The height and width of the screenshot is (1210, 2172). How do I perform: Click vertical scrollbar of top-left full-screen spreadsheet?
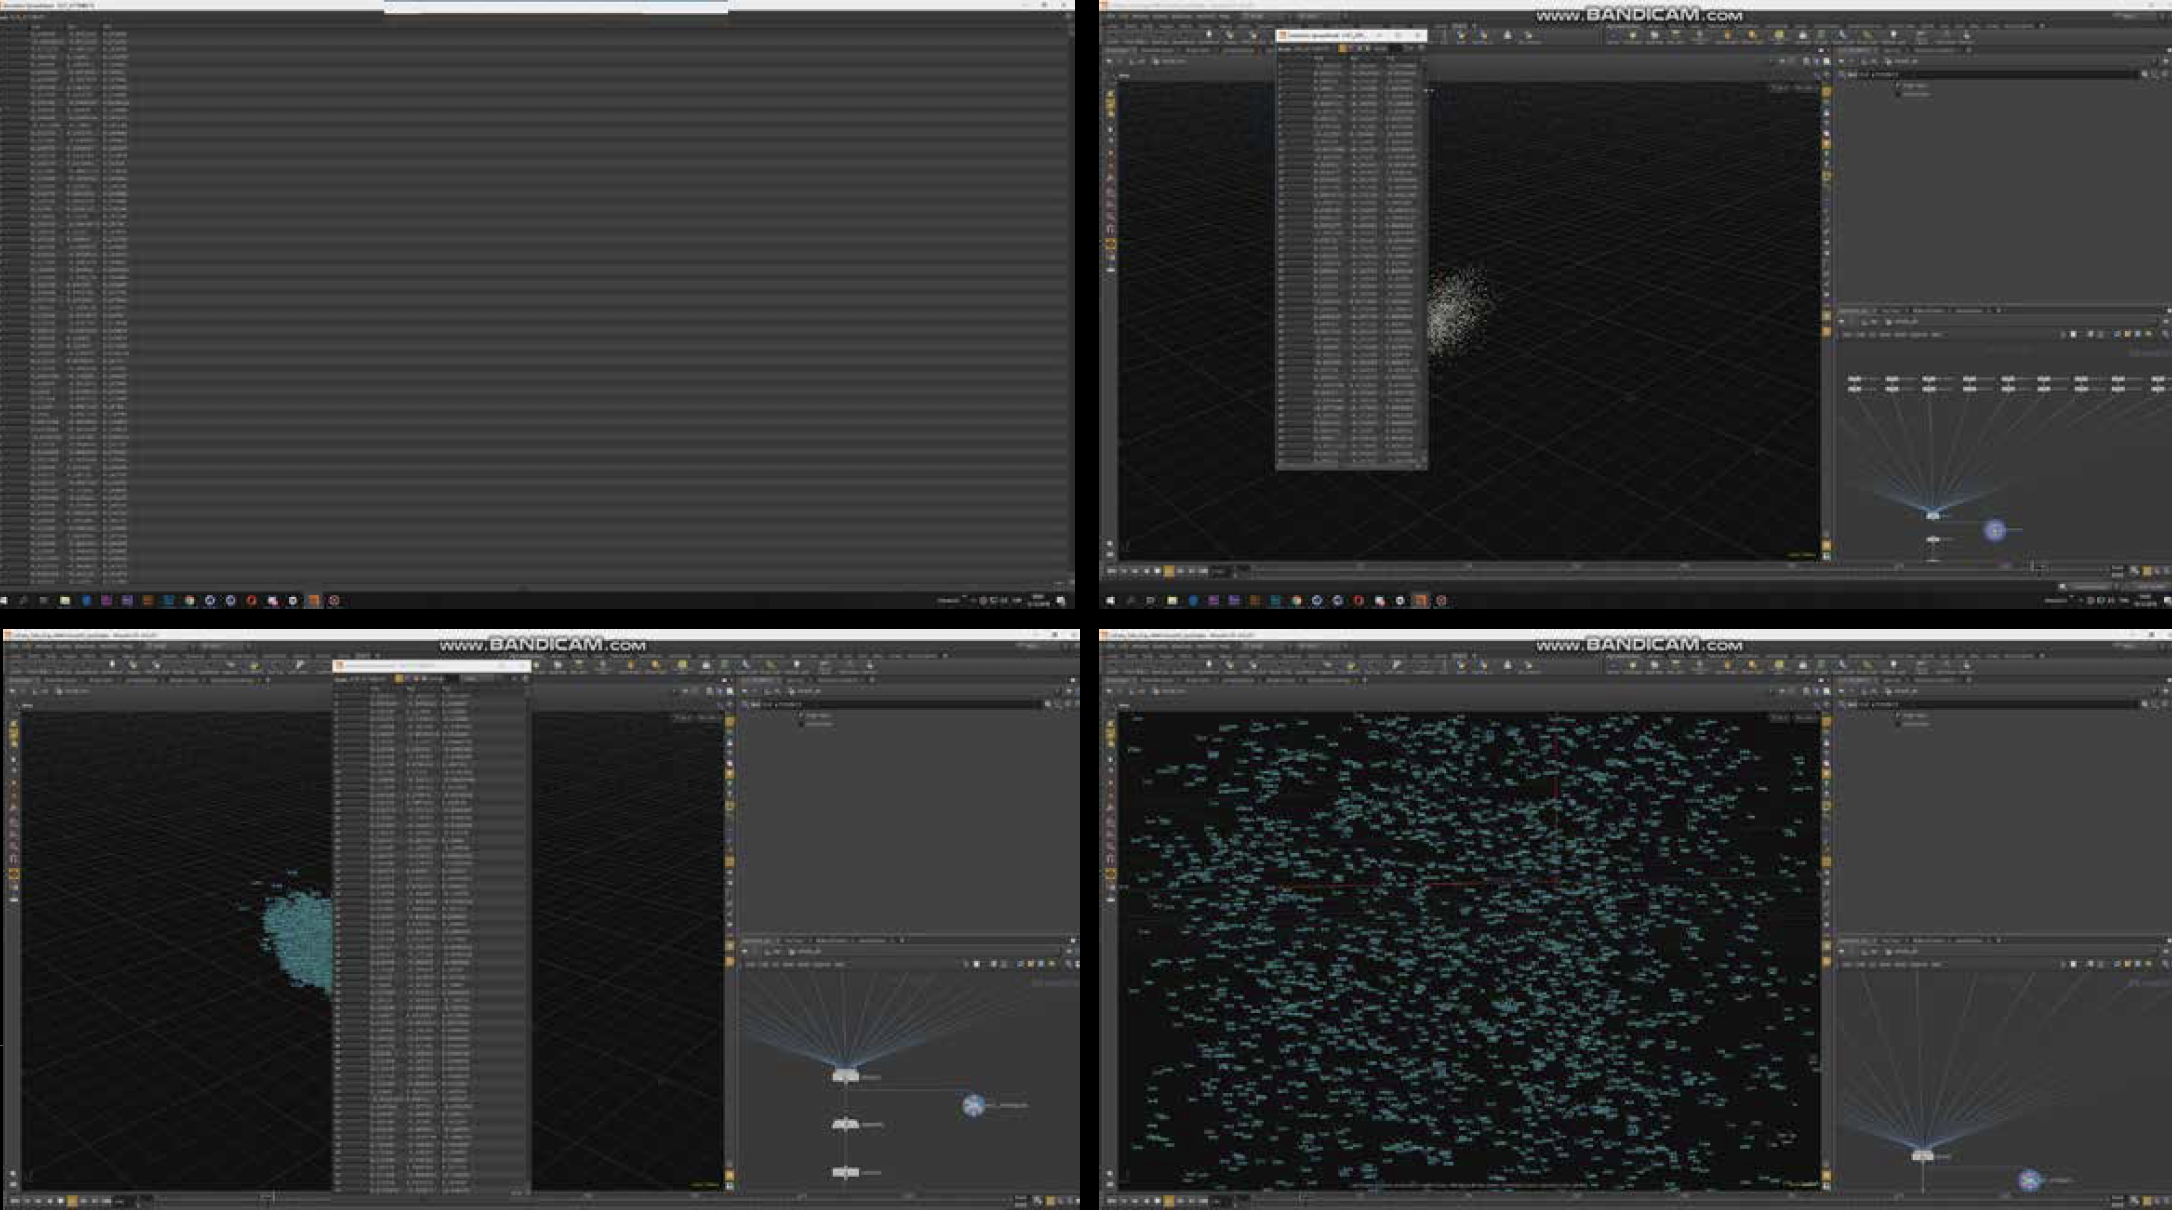click(1070, 300)
